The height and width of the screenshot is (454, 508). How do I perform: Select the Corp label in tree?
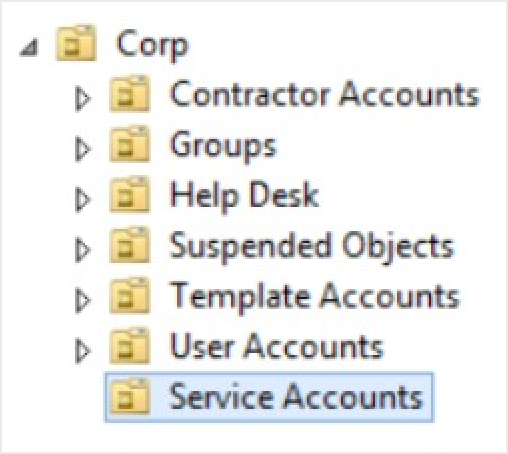point(152,45)
